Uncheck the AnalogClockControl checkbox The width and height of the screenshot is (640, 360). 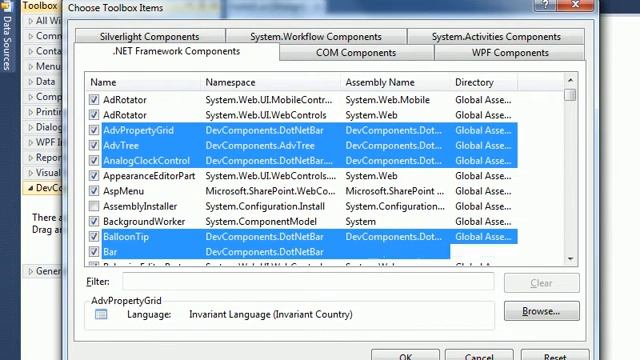point(94,160)
